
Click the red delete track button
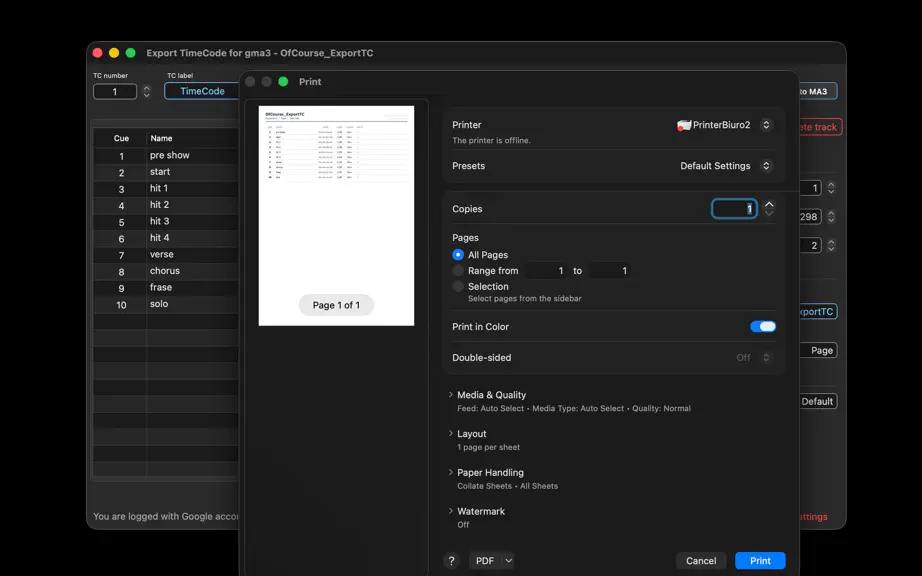pos(821,127)
